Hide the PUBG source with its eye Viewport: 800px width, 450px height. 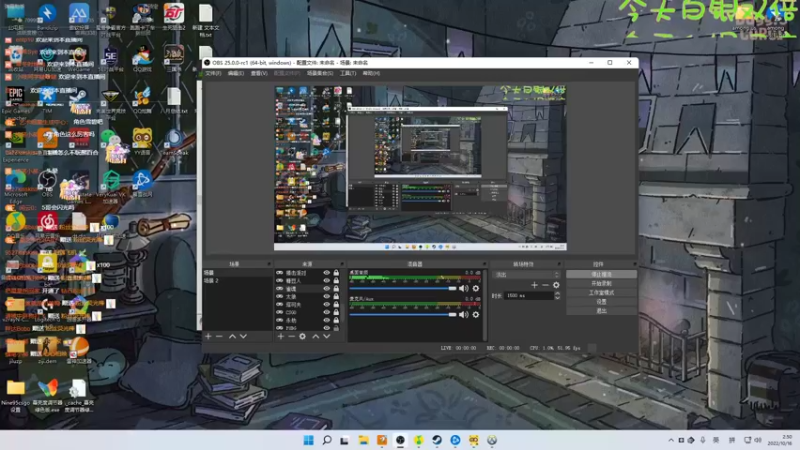click(327, 328)
